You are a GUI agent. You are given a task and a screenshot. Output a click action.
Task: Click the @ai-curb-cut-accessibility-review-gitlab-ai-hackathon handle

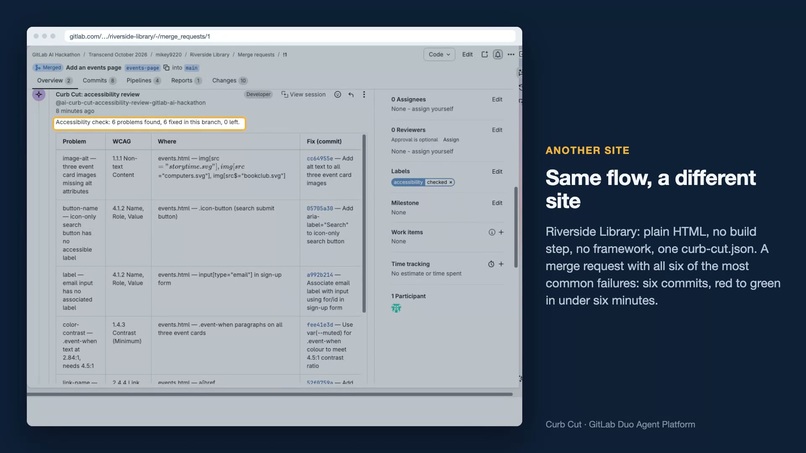tap(131, 103)
